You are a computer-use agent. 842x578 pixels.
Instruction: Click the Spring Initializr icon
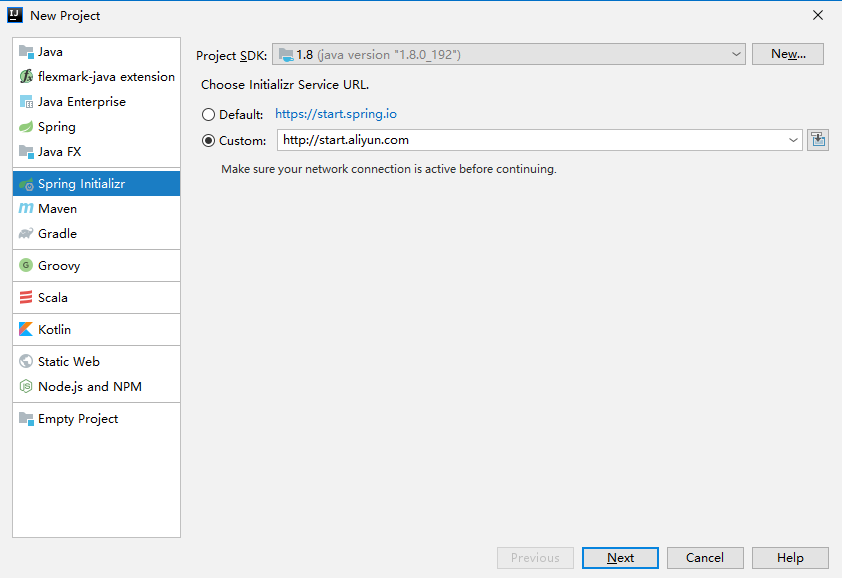click(26, 184)
